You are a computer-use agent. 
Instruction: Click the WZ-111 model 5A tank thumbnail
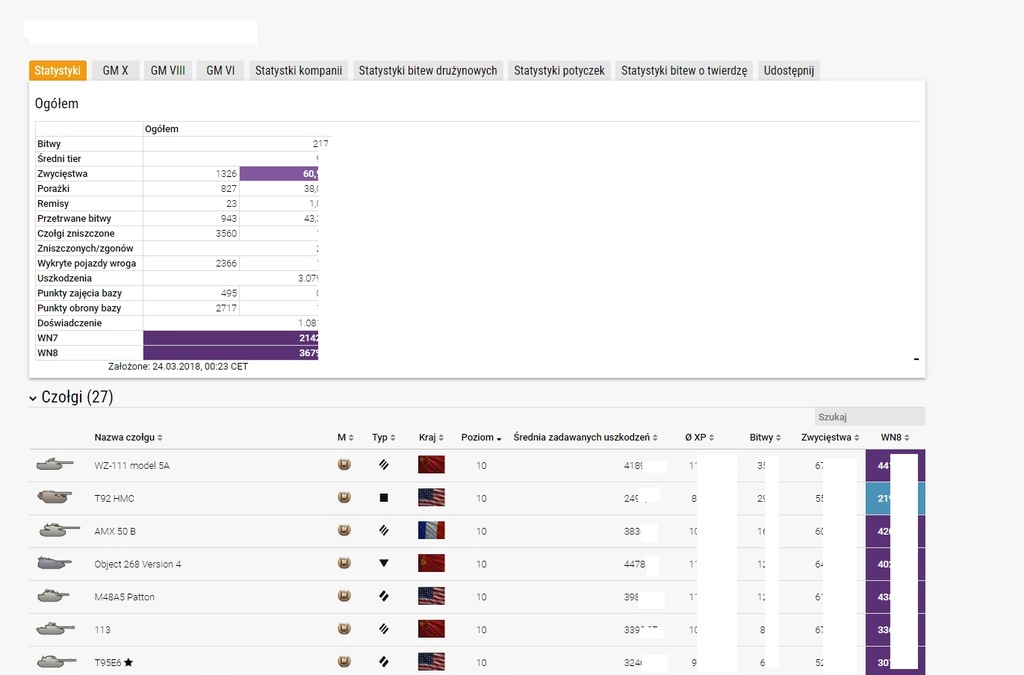pyautogui.click(x=55, y=465)
